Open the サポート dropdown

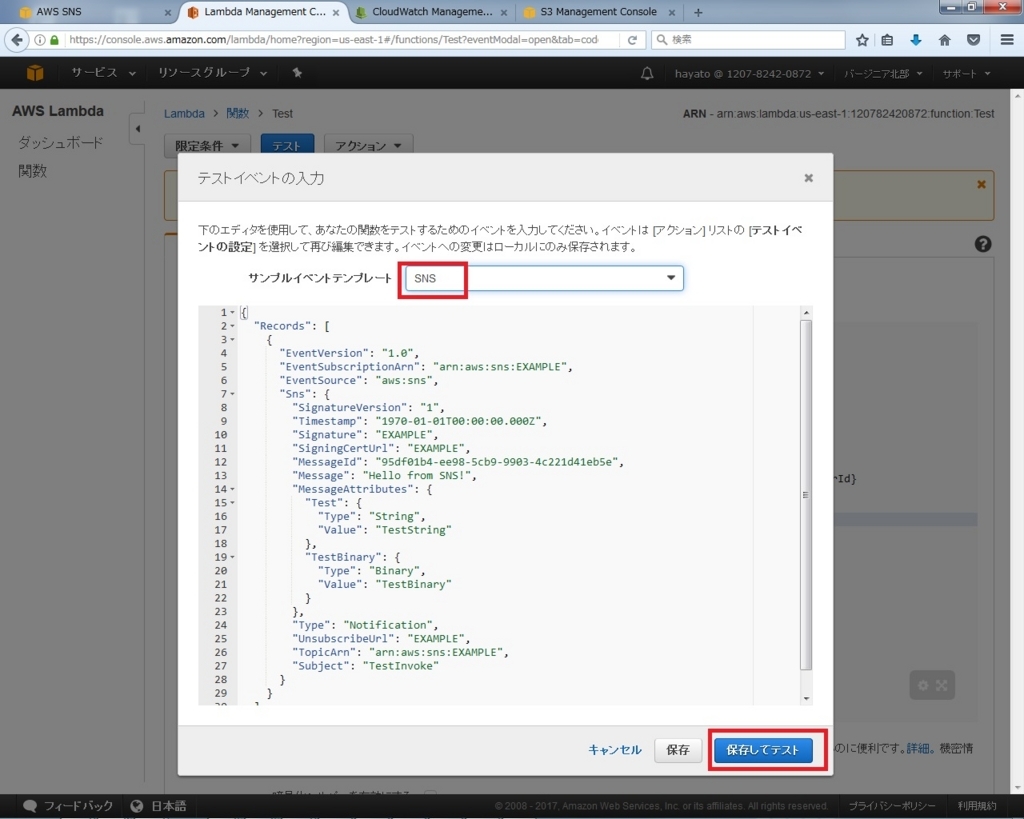pos(967,74)
